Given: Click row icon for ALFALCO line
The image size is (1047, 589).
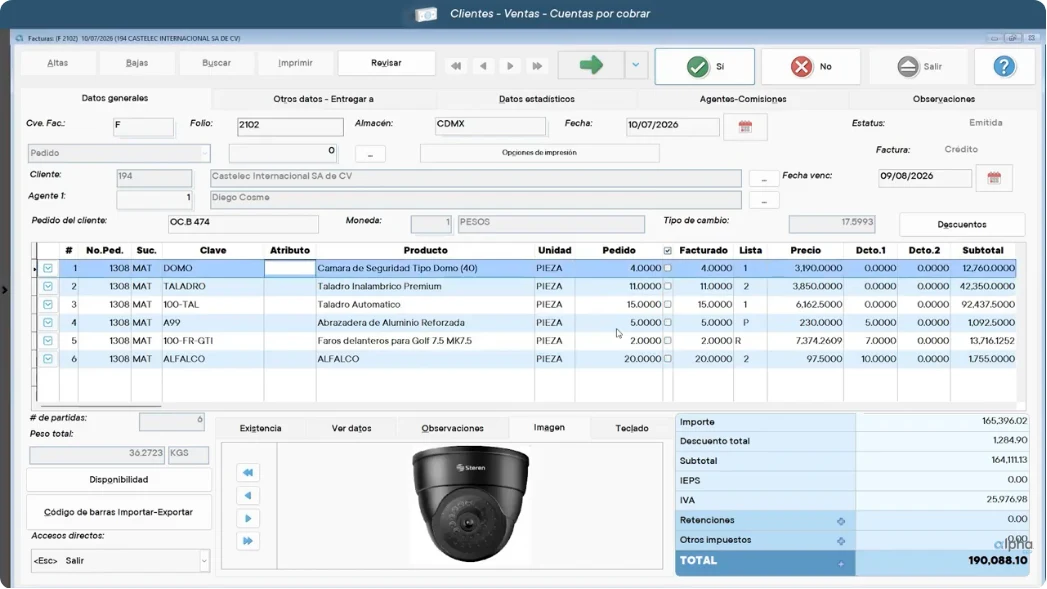Looking at the screenshot, I should click(48, 359).
